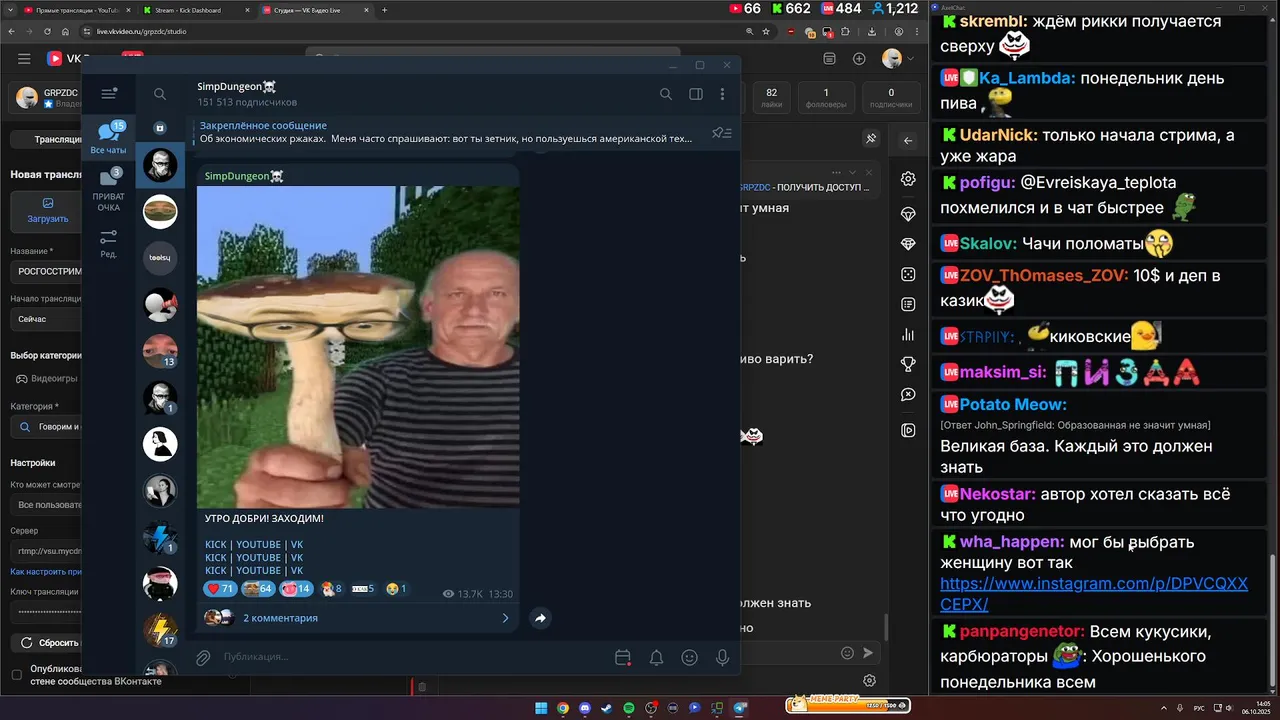This screenshot has height=720, width=1280.
Task: Open the trophy icon in VK sidebar
Action: click(x=908, y=364)
